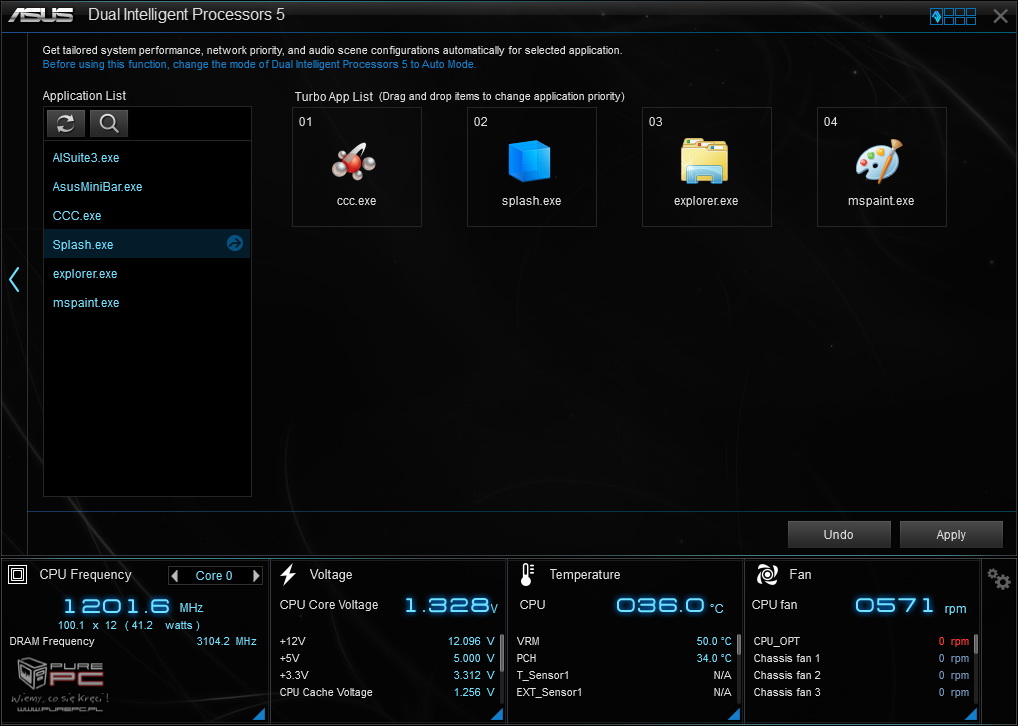
Task: Click the Chassis fan 2 row label
Action: [x=787, y=675]
